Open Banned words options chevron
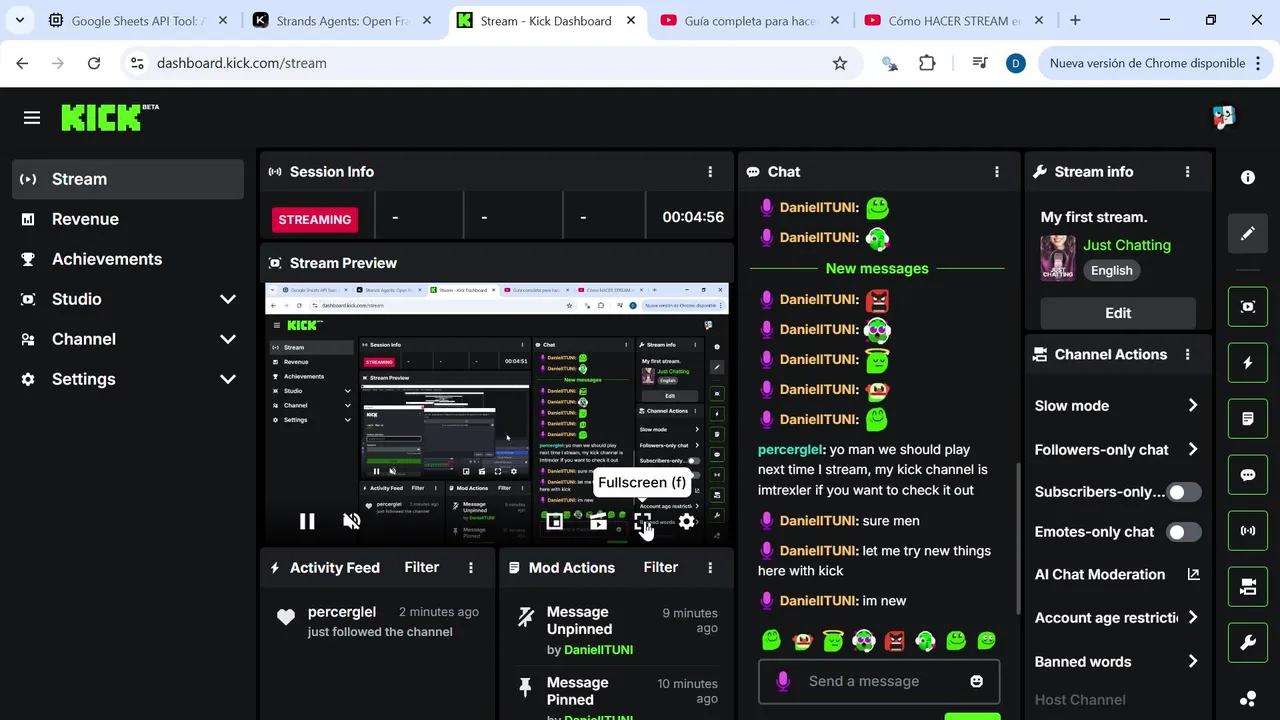This screenshot has height=720, width=1280. click(1192, 661)
